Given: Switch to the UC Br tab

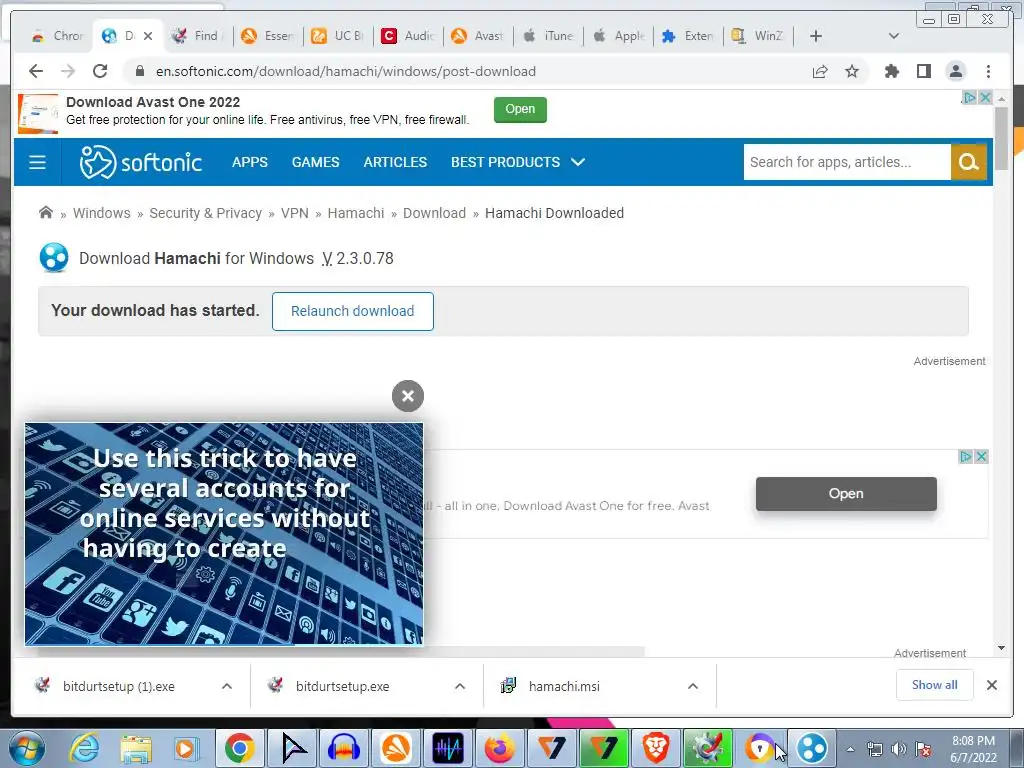Looking at the screenshot, I should (338, 36).
